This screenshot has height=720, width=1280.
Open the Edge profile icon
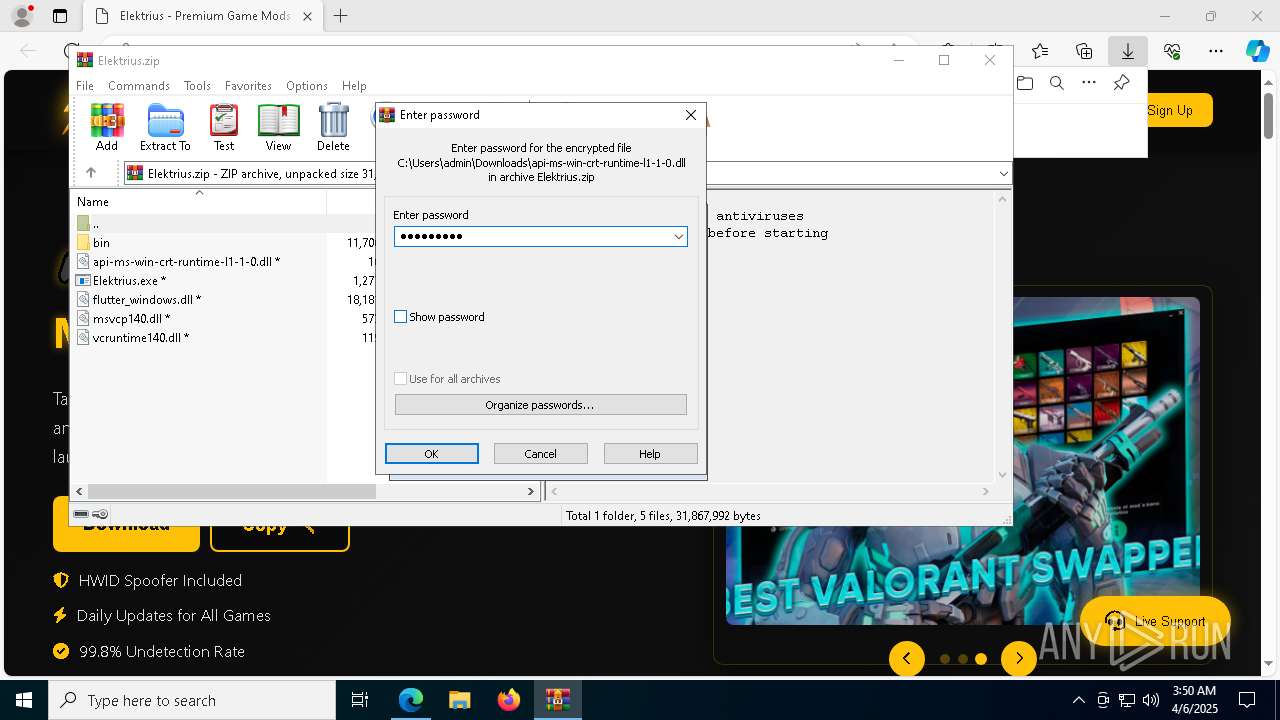click(x=21, y=16)
